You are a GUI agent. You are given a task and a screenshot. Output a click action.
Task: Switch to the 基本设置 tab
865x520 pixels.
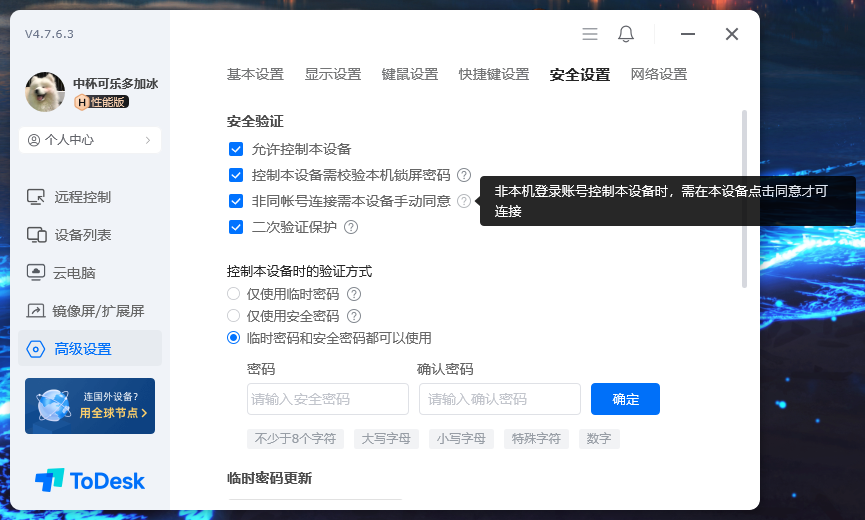255,74
